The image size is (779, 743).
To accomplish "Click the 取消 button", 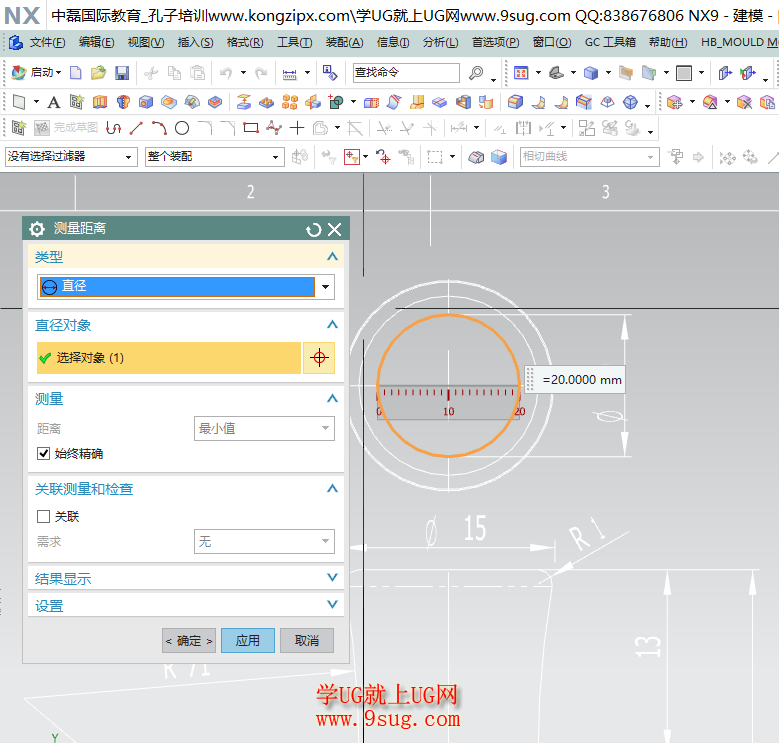I will click(x=307, y=641).
